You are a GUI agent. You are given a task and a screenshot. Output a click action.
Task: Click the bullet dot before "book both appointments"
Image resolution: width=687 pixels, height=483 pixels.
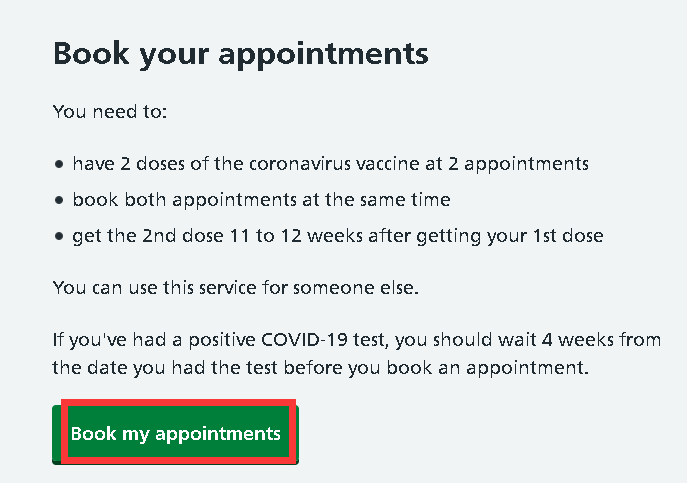pos(59,200)
